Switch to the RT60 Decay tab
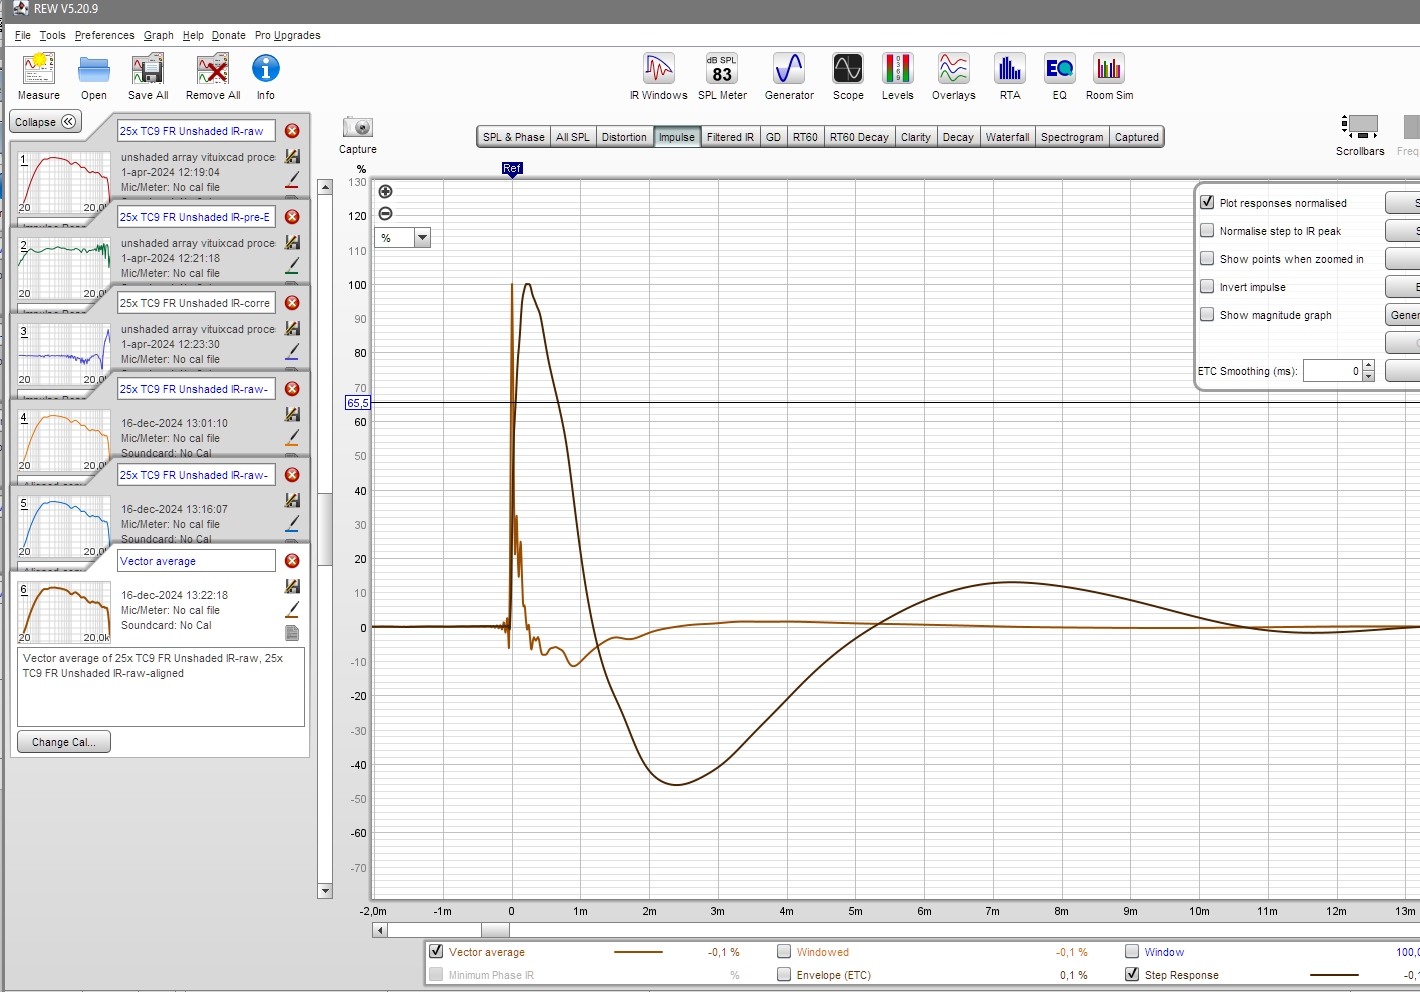Screen dimensions: 1420x992 pyautogui.click(x=859, y=137)
